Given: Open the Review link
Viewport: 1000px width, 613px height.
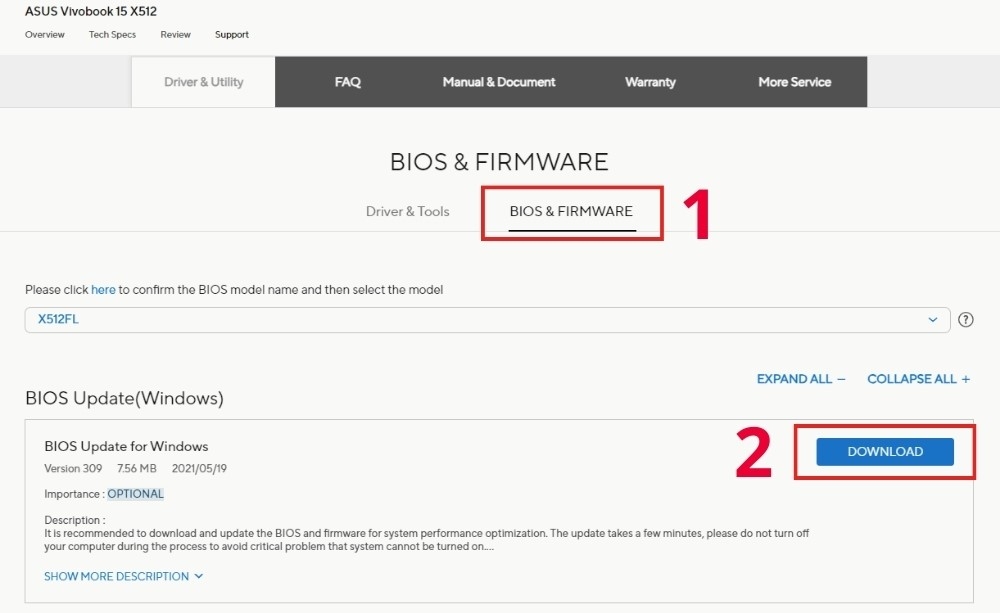Looking at the screenshot, I should pyautogui.click(x=175, y=34).
